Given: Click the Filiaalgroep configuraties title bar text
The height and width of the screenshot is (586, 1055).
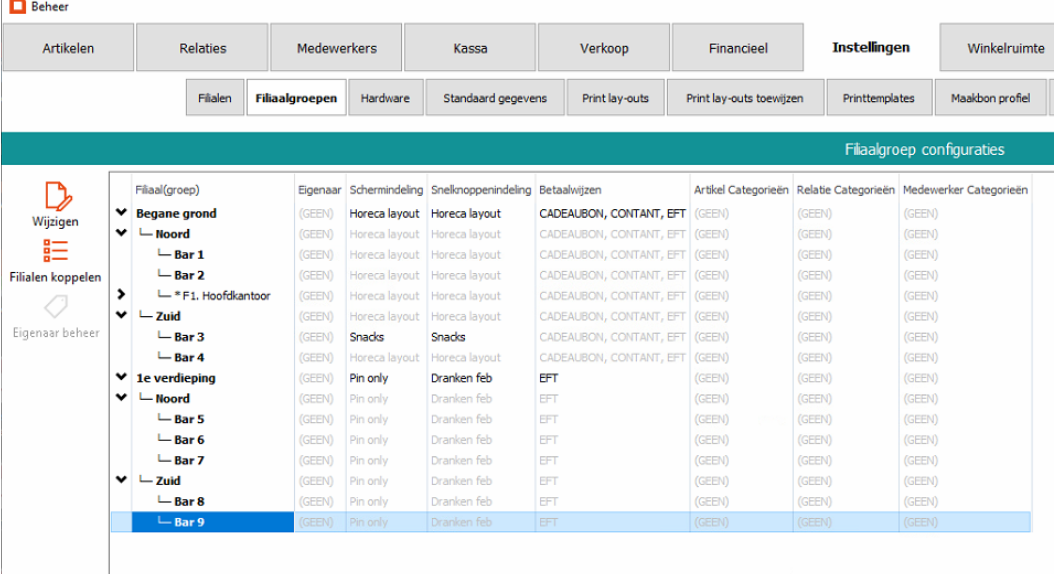Looking at the screenshot, I should [924, 149].
